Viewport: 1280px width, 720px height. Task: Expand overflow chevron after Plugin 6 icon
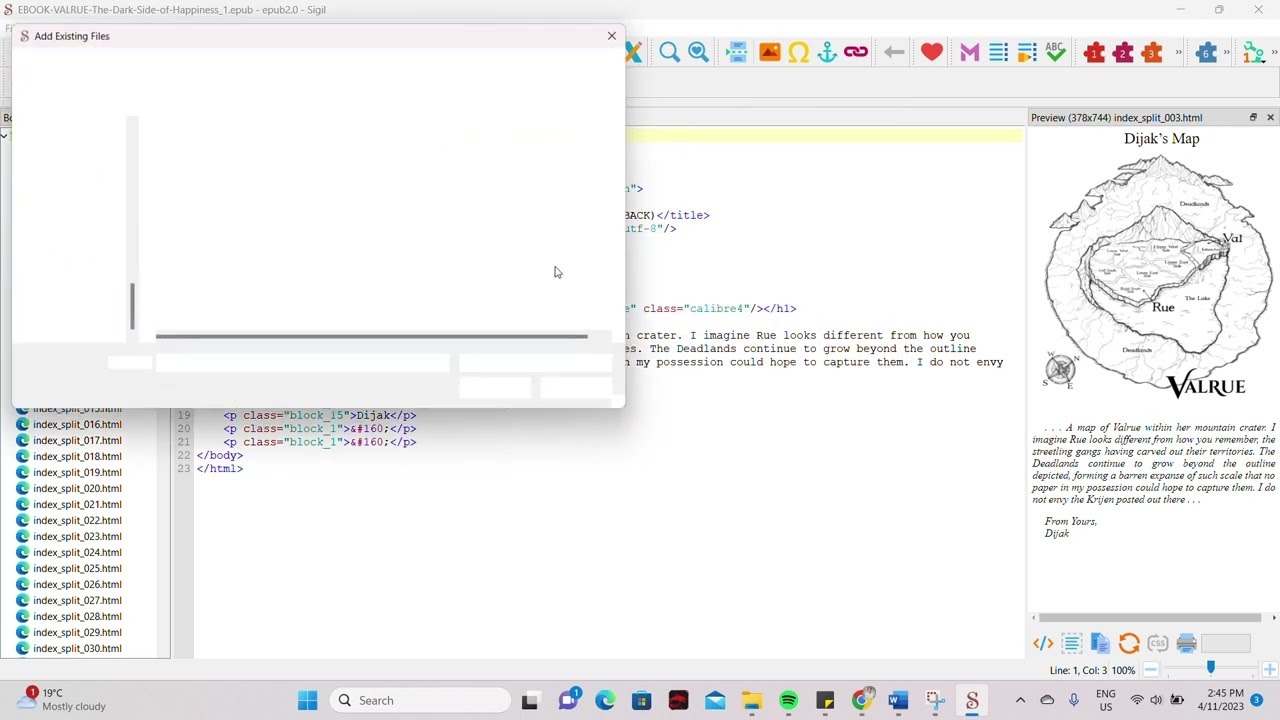pyautogui.click(x=1227, y=52)
